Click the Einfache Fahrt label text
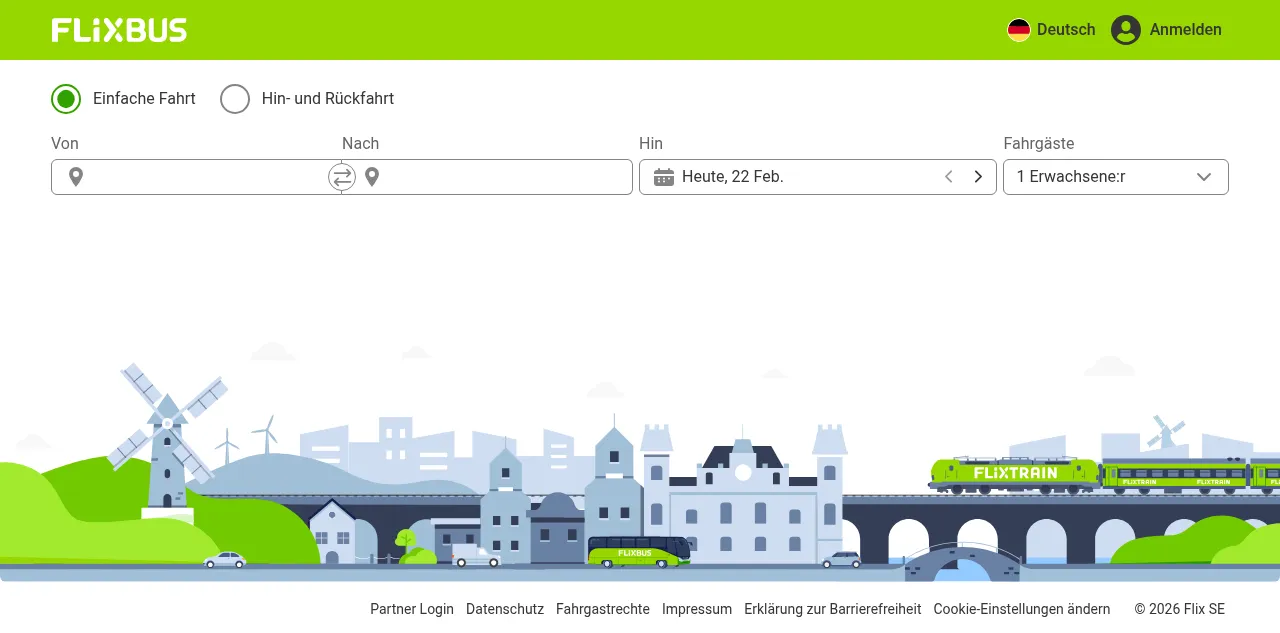The width and height of the screenshot is (1280, 633). pyautogui.click(x=144, y=99)
